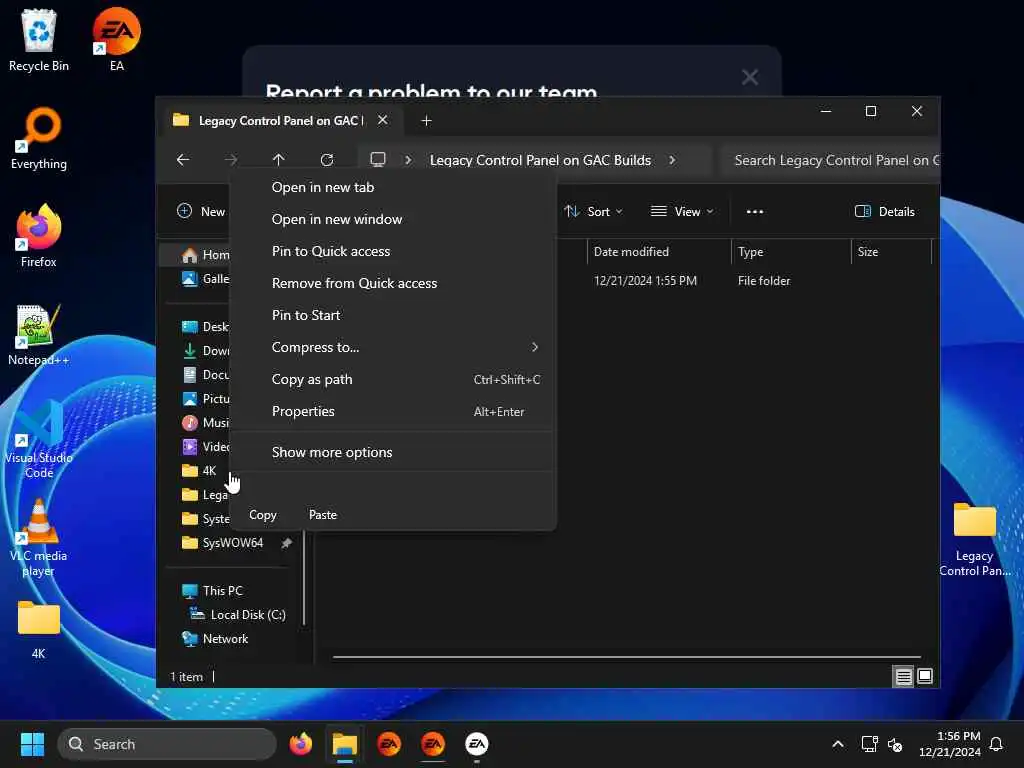
Task: Open SysWOW64 in navigation pane
Action: [223, 543]
